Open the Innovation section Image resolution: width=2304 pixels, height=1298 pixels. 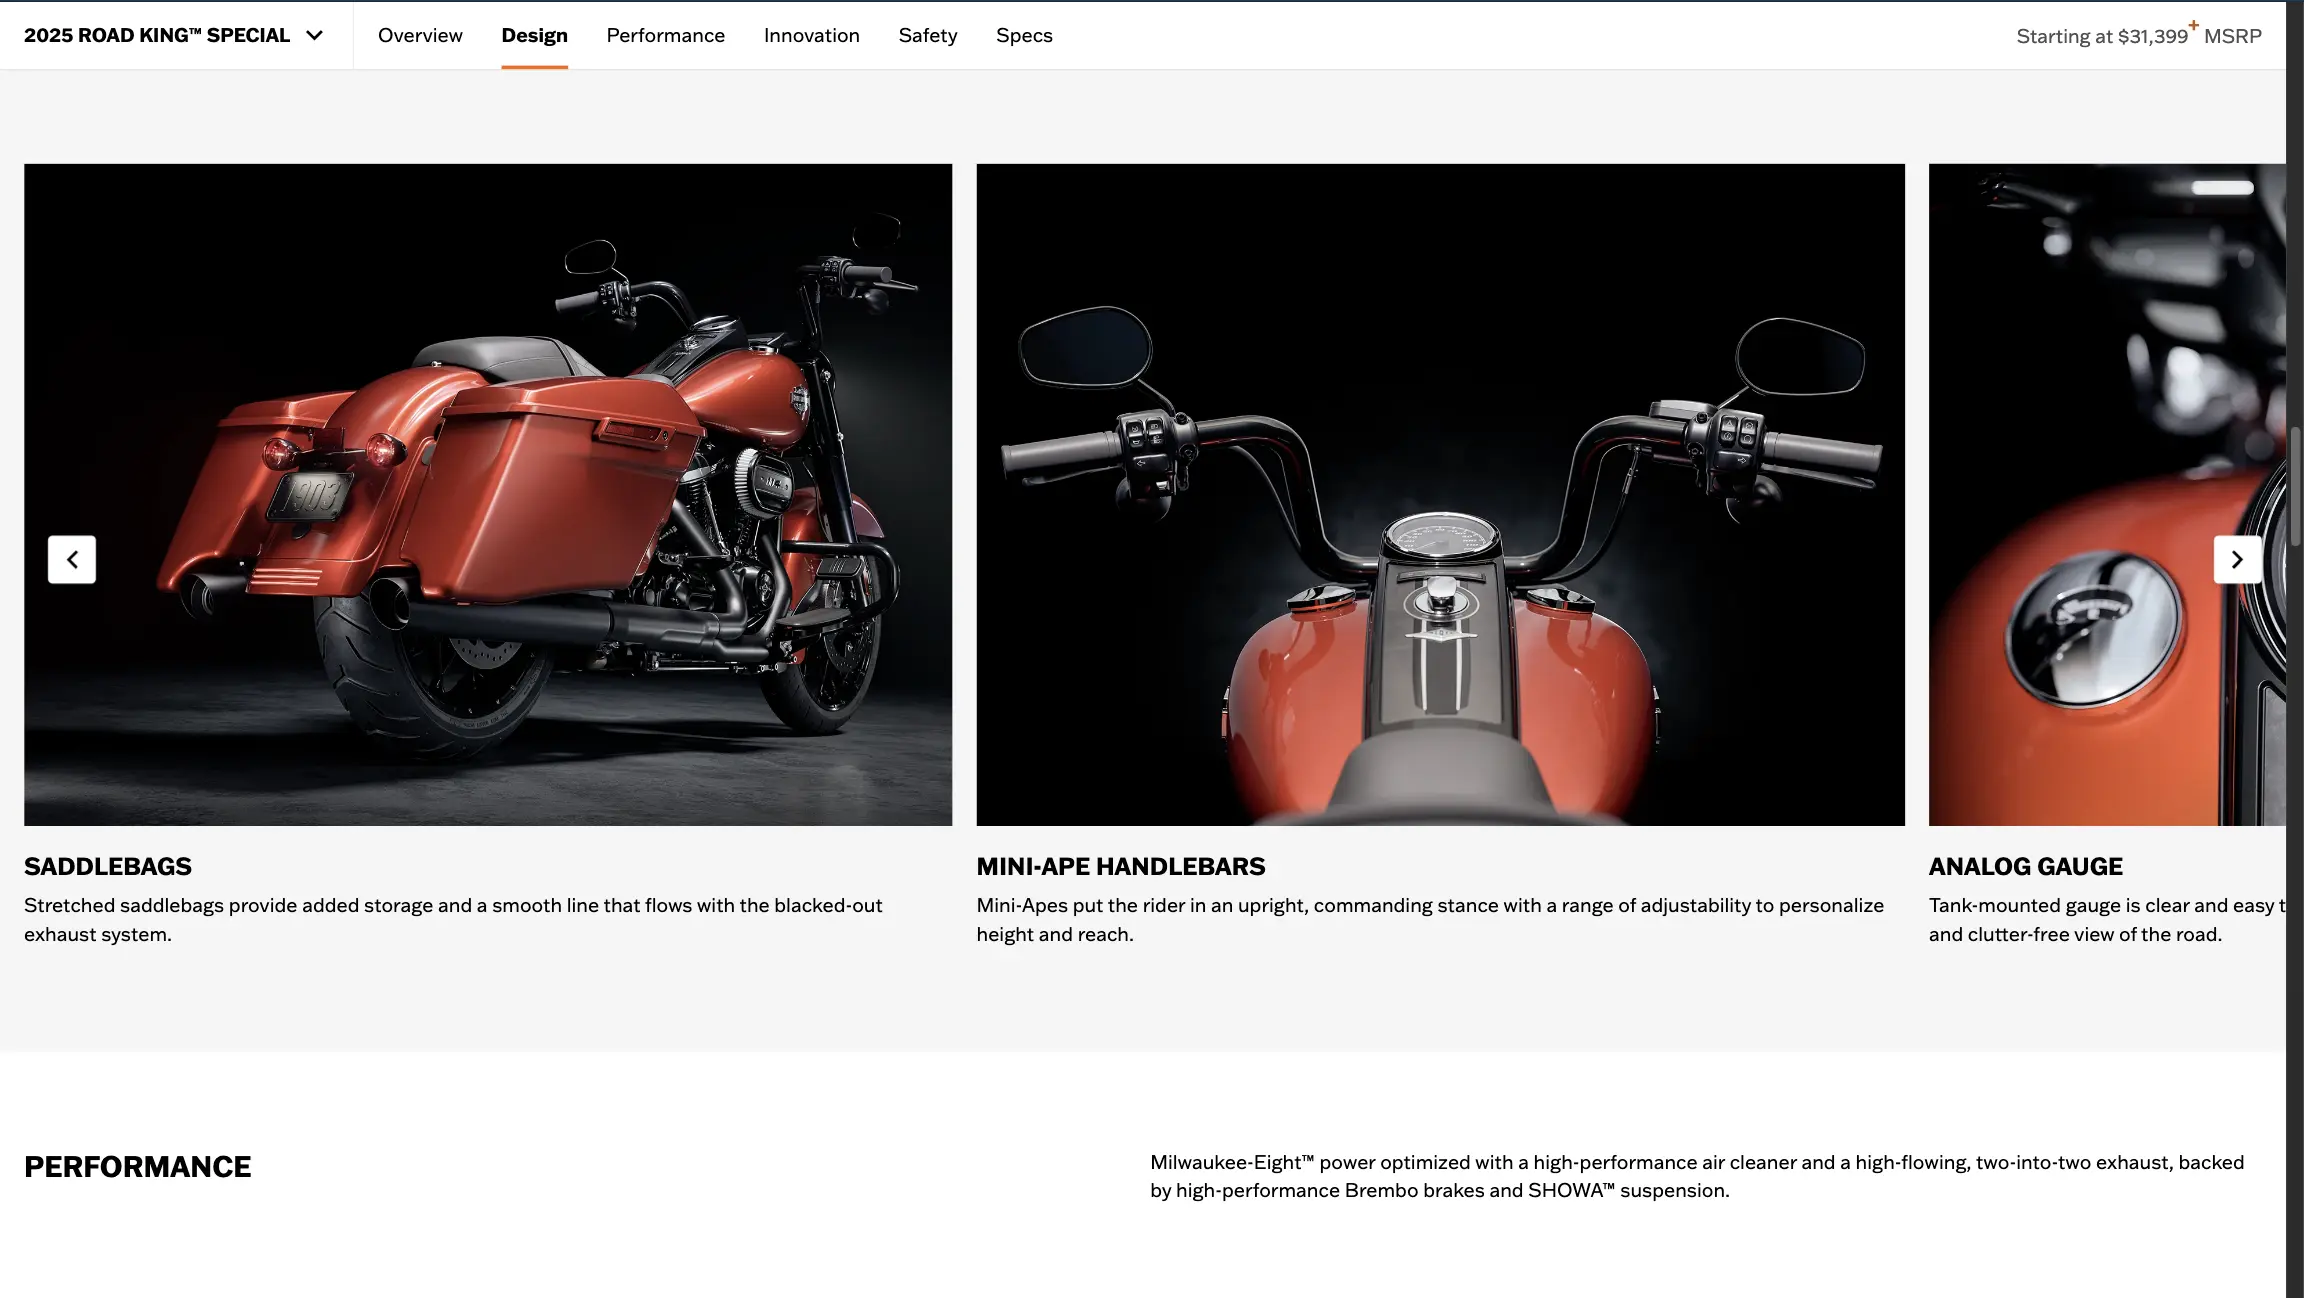811,35
